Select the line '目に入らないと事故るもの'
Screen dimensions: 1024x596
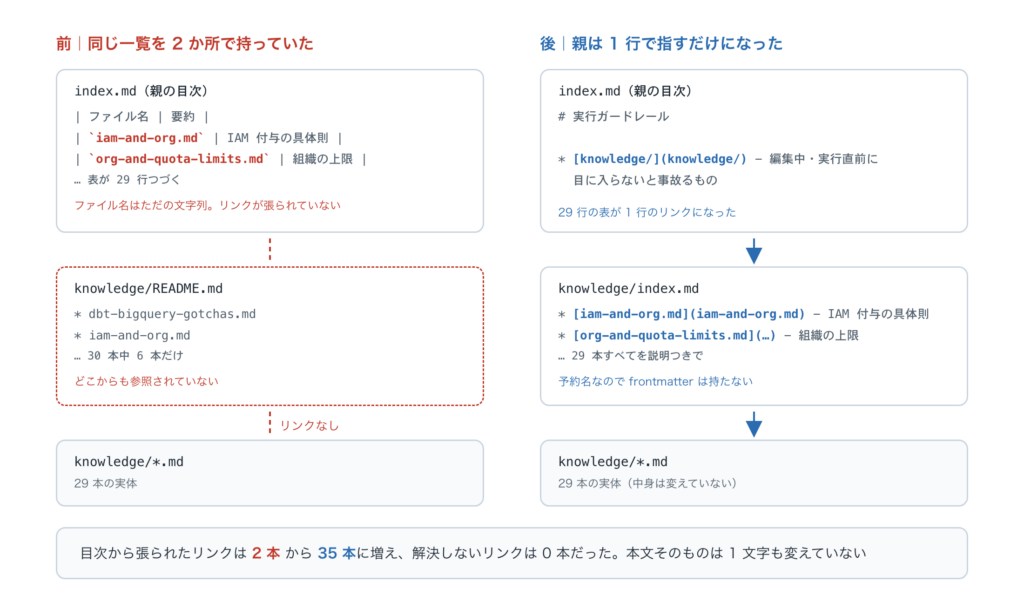pyautogui.click(x=645, y=180)
